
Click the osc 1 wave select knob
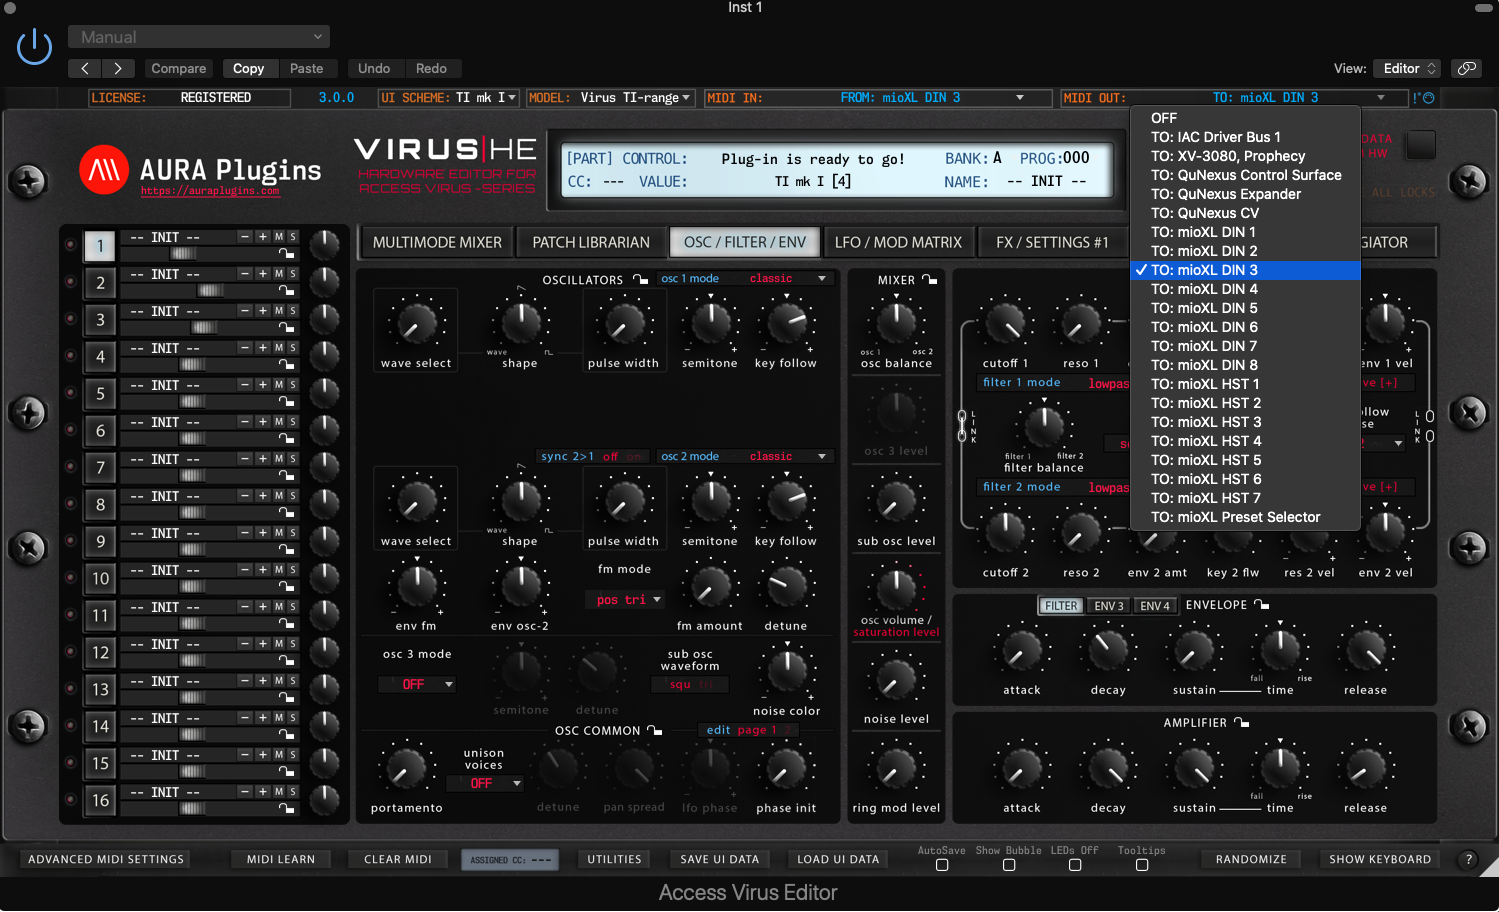(x=416, y=324)
